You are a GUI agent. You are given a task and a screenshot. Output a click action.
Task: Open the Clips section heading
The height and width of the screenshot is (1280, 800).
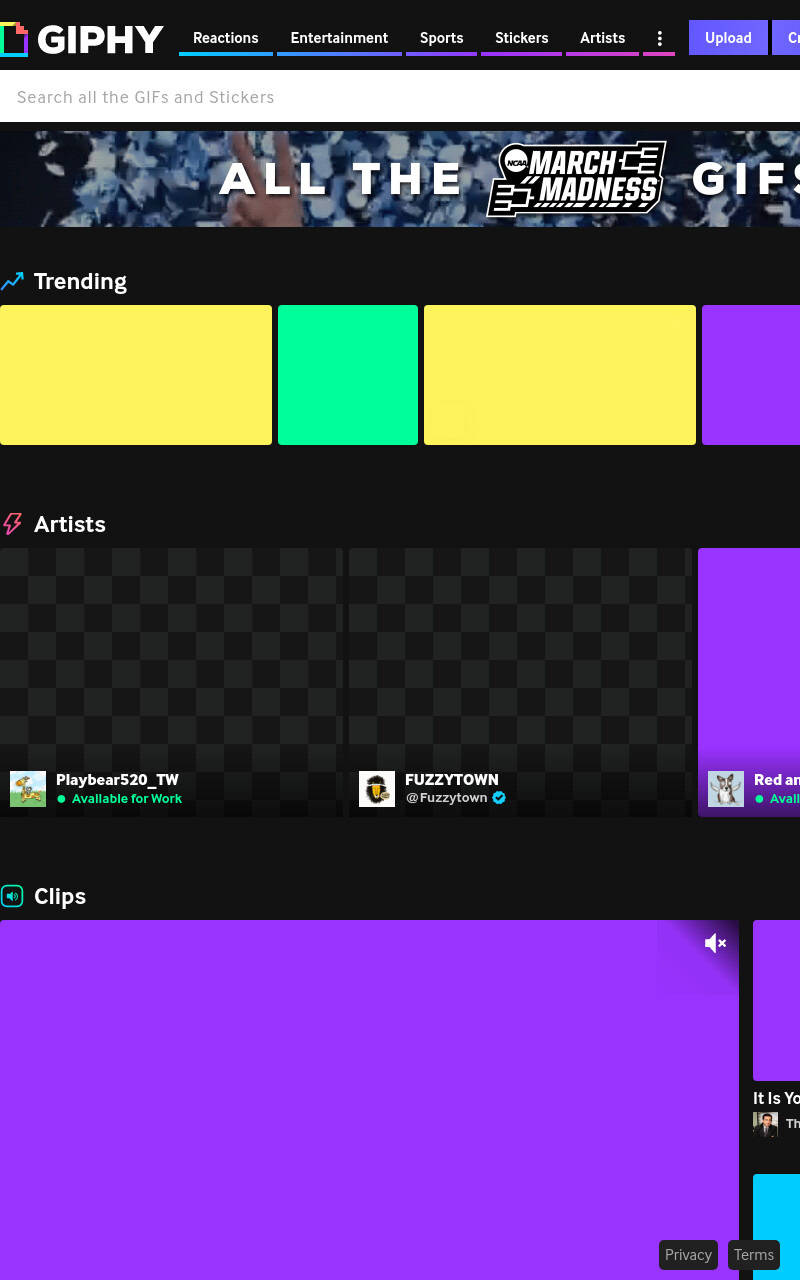(60, 896)
